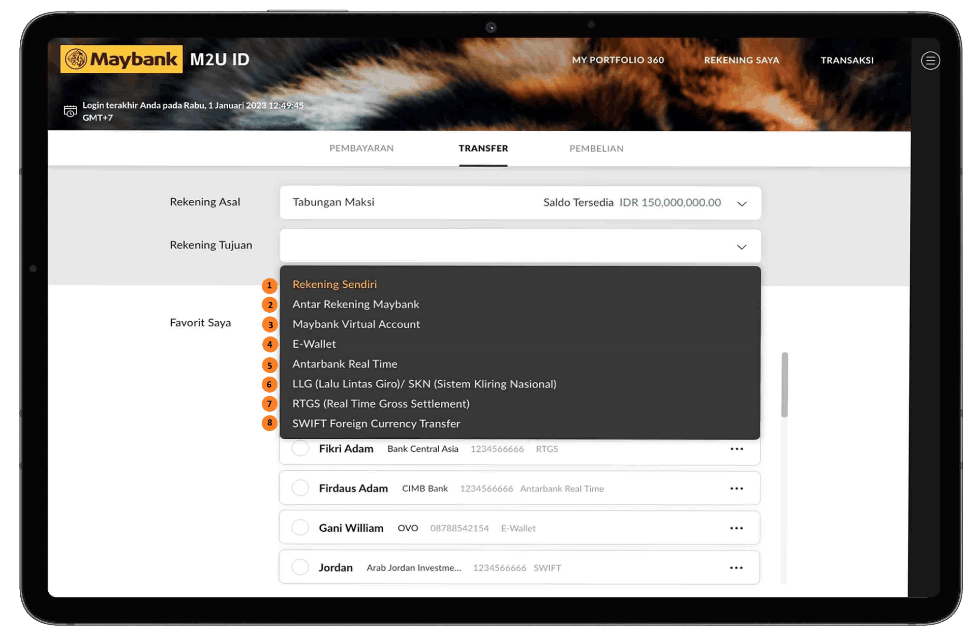Click the favorites list scrollbar

pyautogui.click(x=784, y=385)
